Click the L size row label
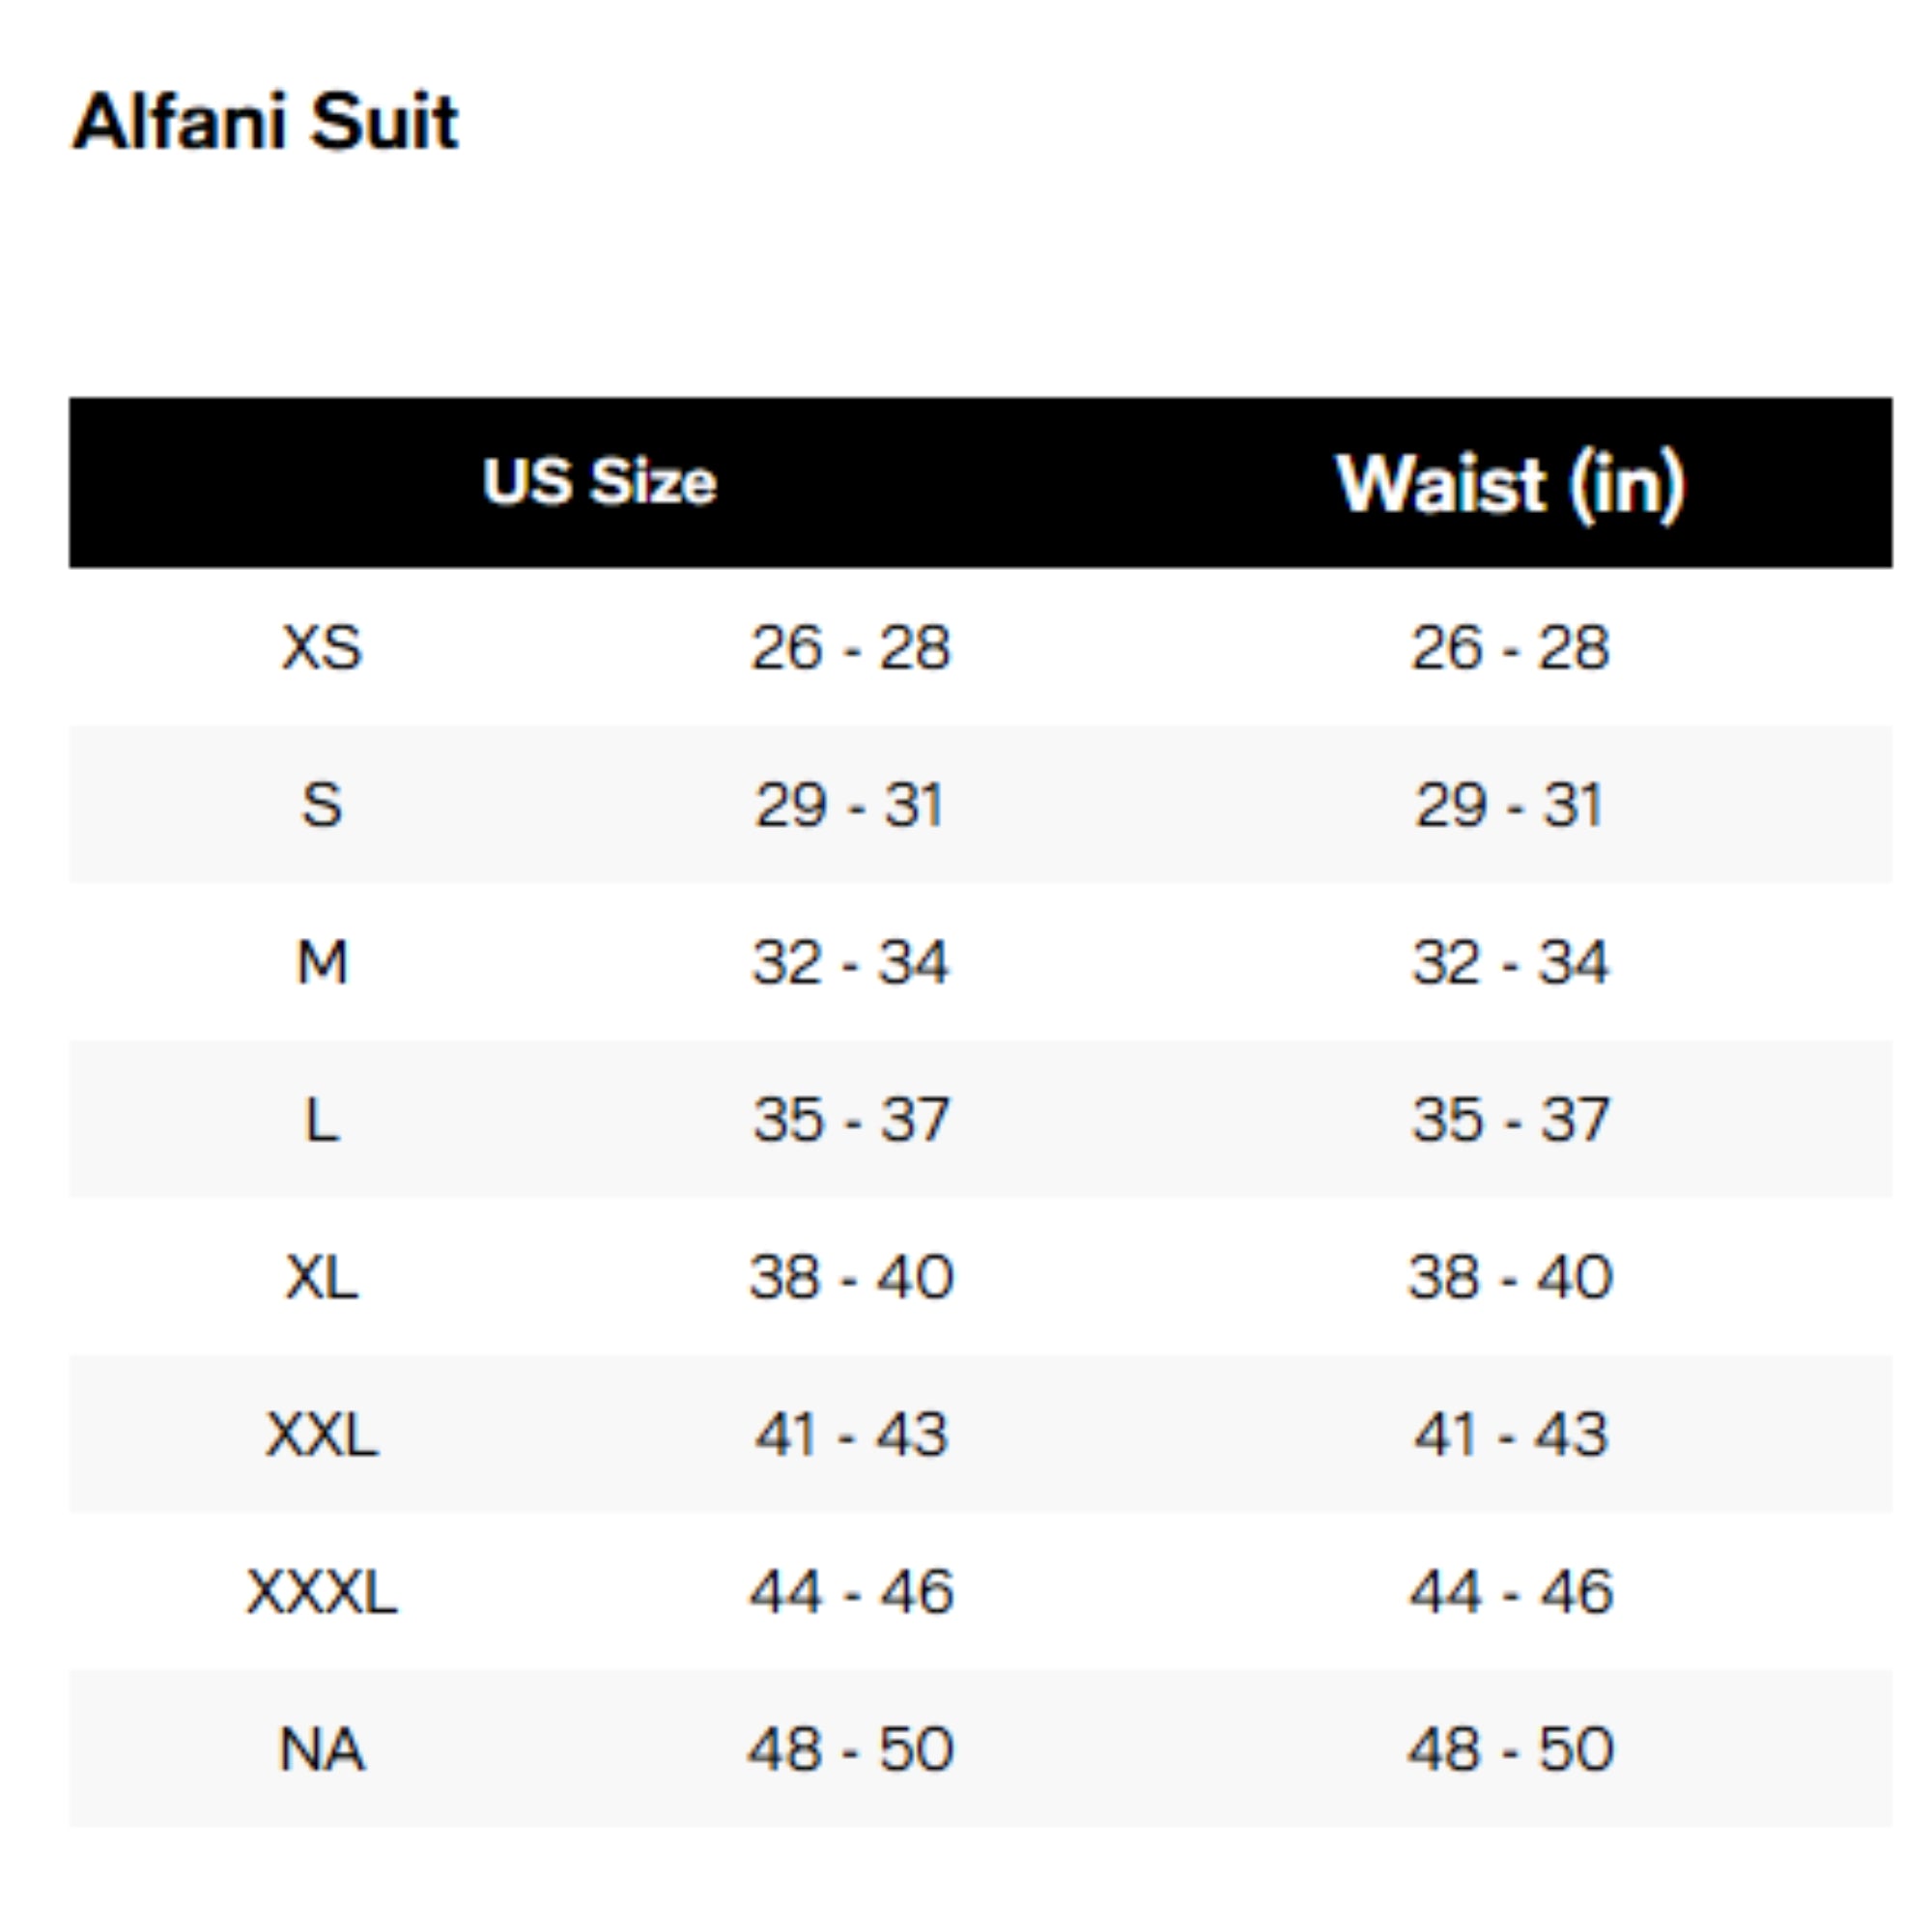Viewport: 1932px width, 1932px height. pyautogui.click(x=322, y=1119)
